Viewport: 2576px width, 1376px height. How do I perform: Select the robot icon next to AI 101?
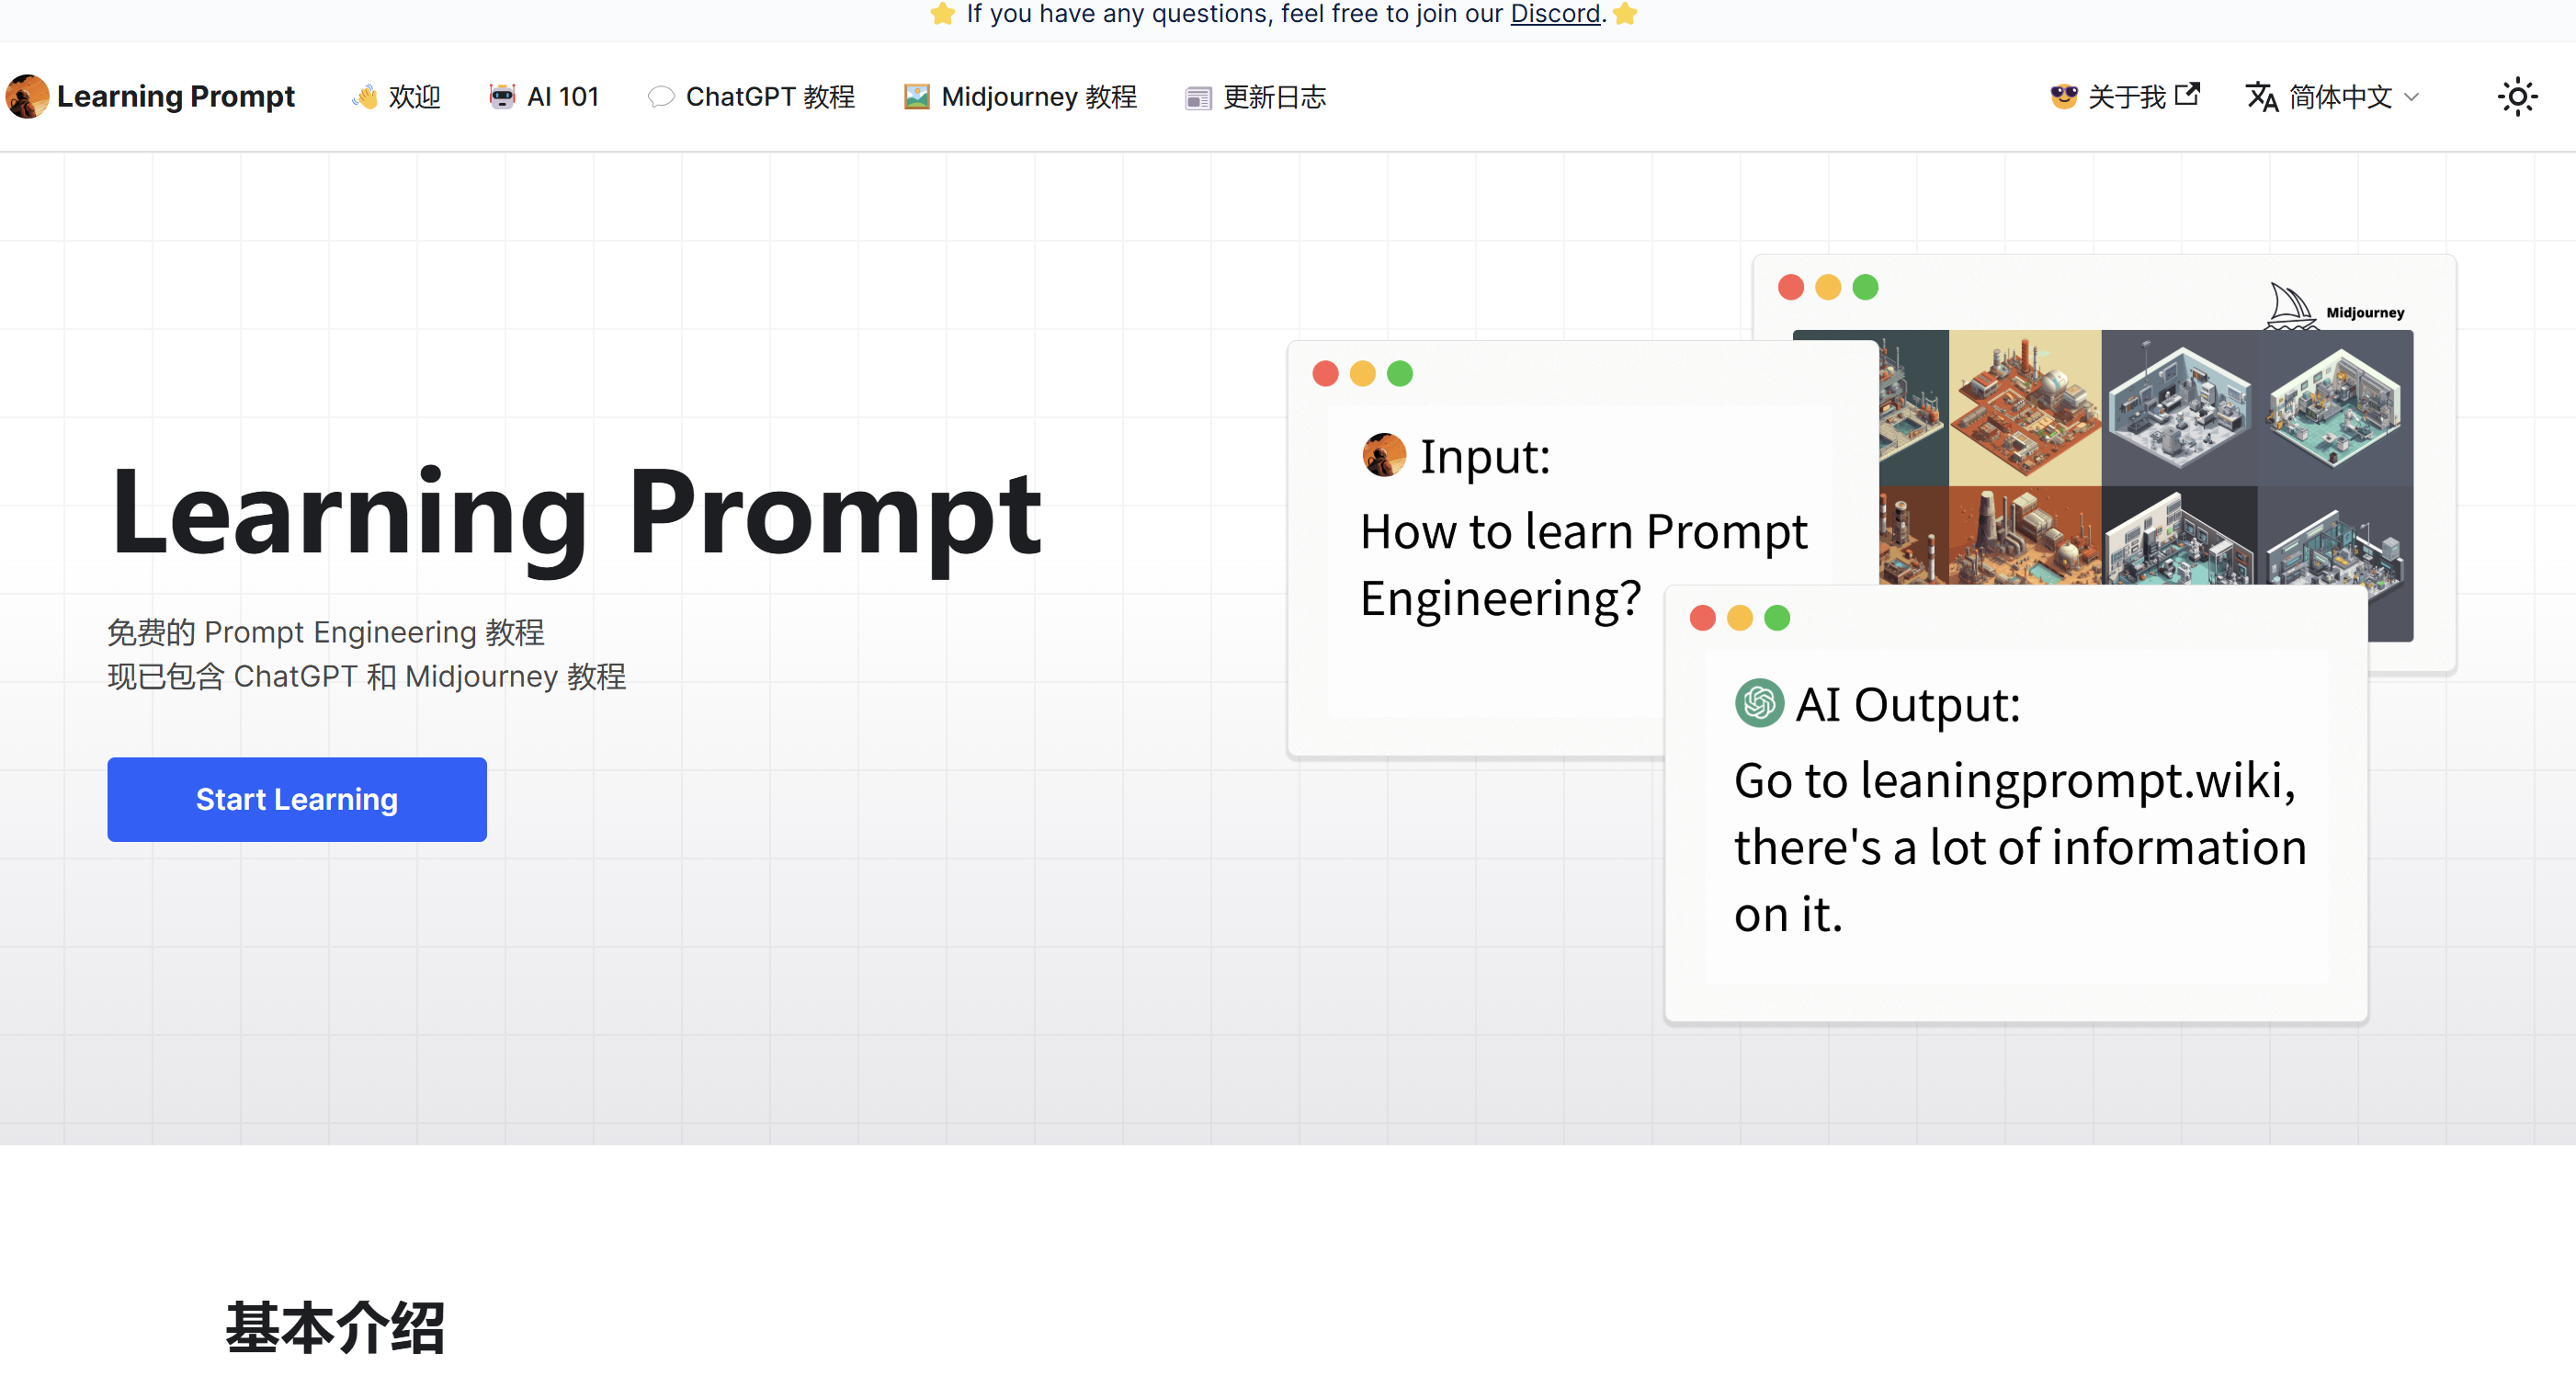[503, 96]
